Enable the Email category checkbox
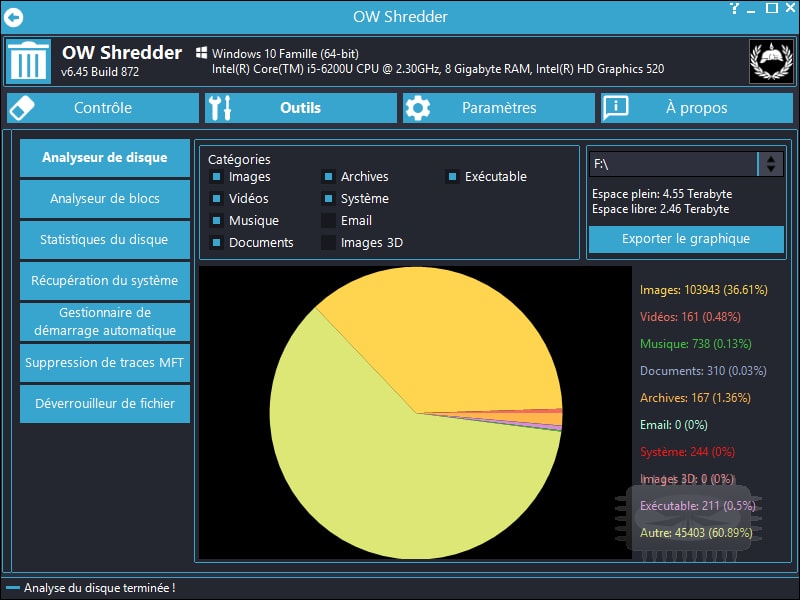This screenshot has width=800, height=600. pos(329,220)
